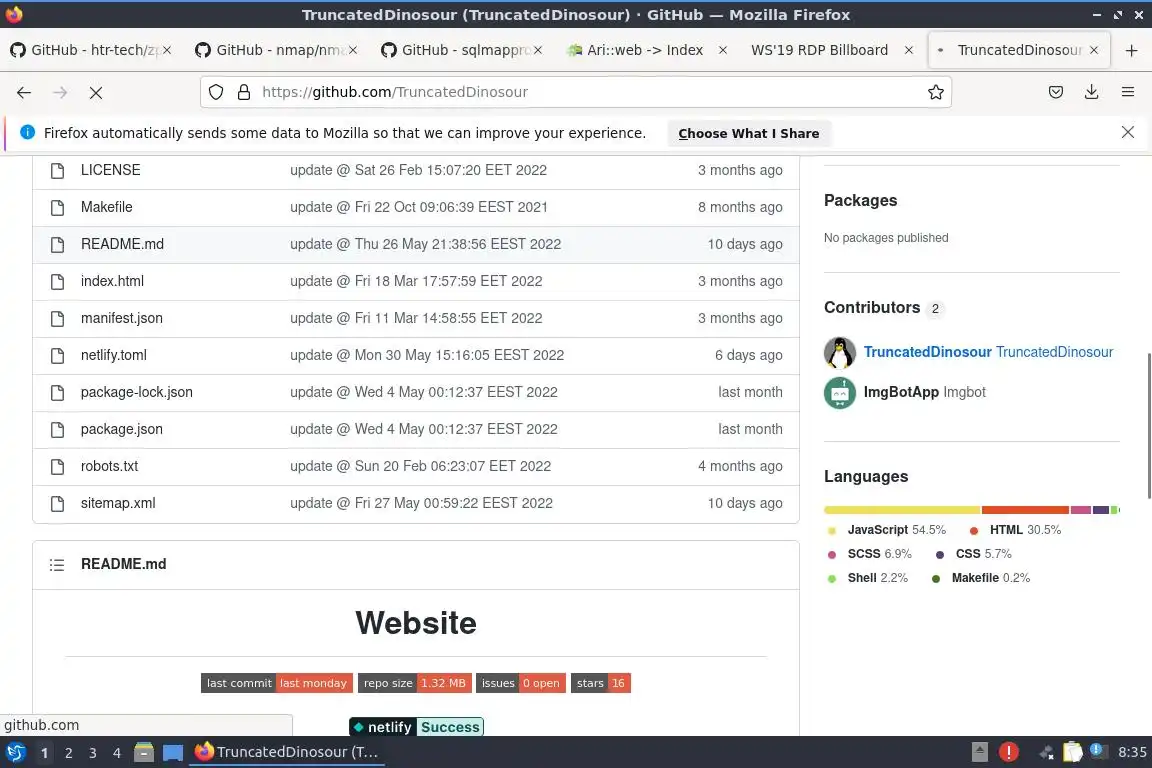This screenshot has width=1152, height=768.
Task: Click the ImgBotApp contributor avatar
Action: coord(840,392)
